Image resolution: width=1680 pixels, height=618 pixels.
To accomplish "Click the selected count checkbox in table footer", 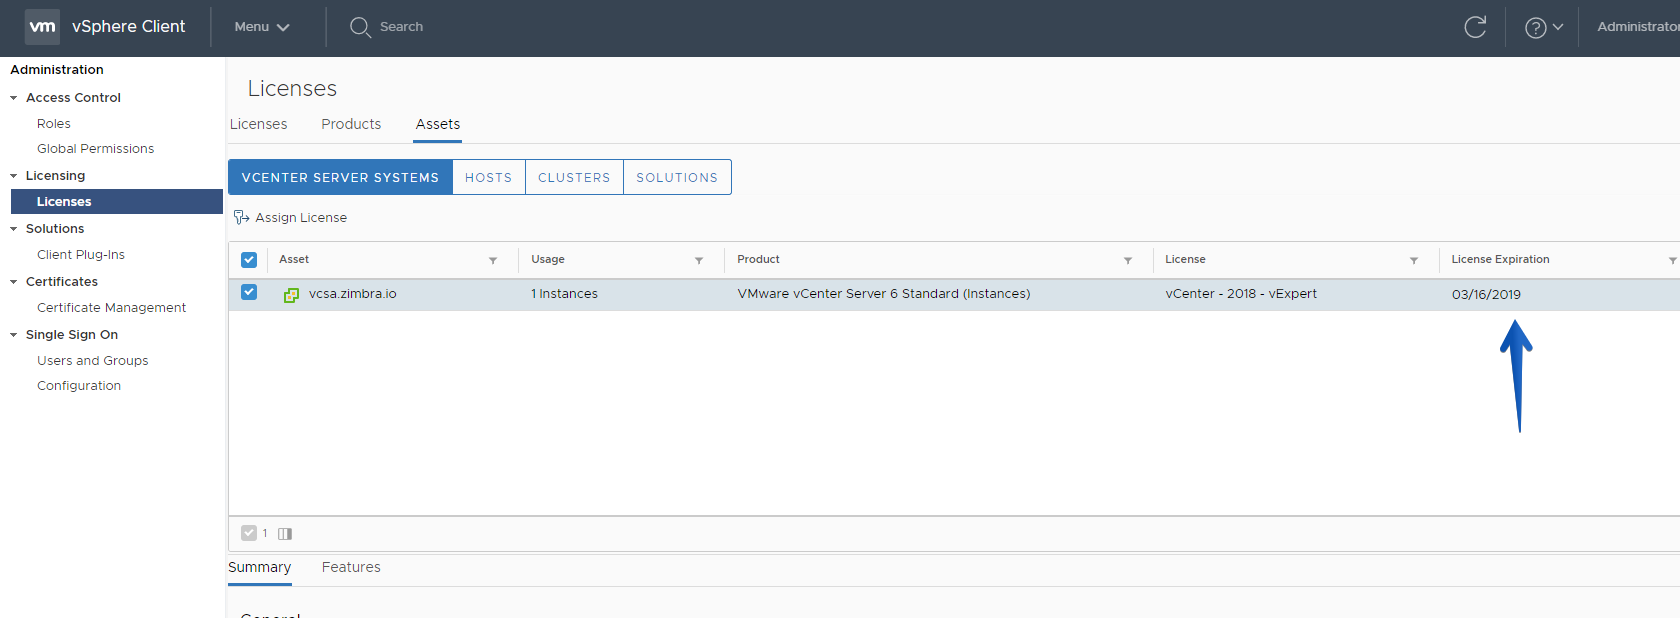I will (x=249, y=533).
